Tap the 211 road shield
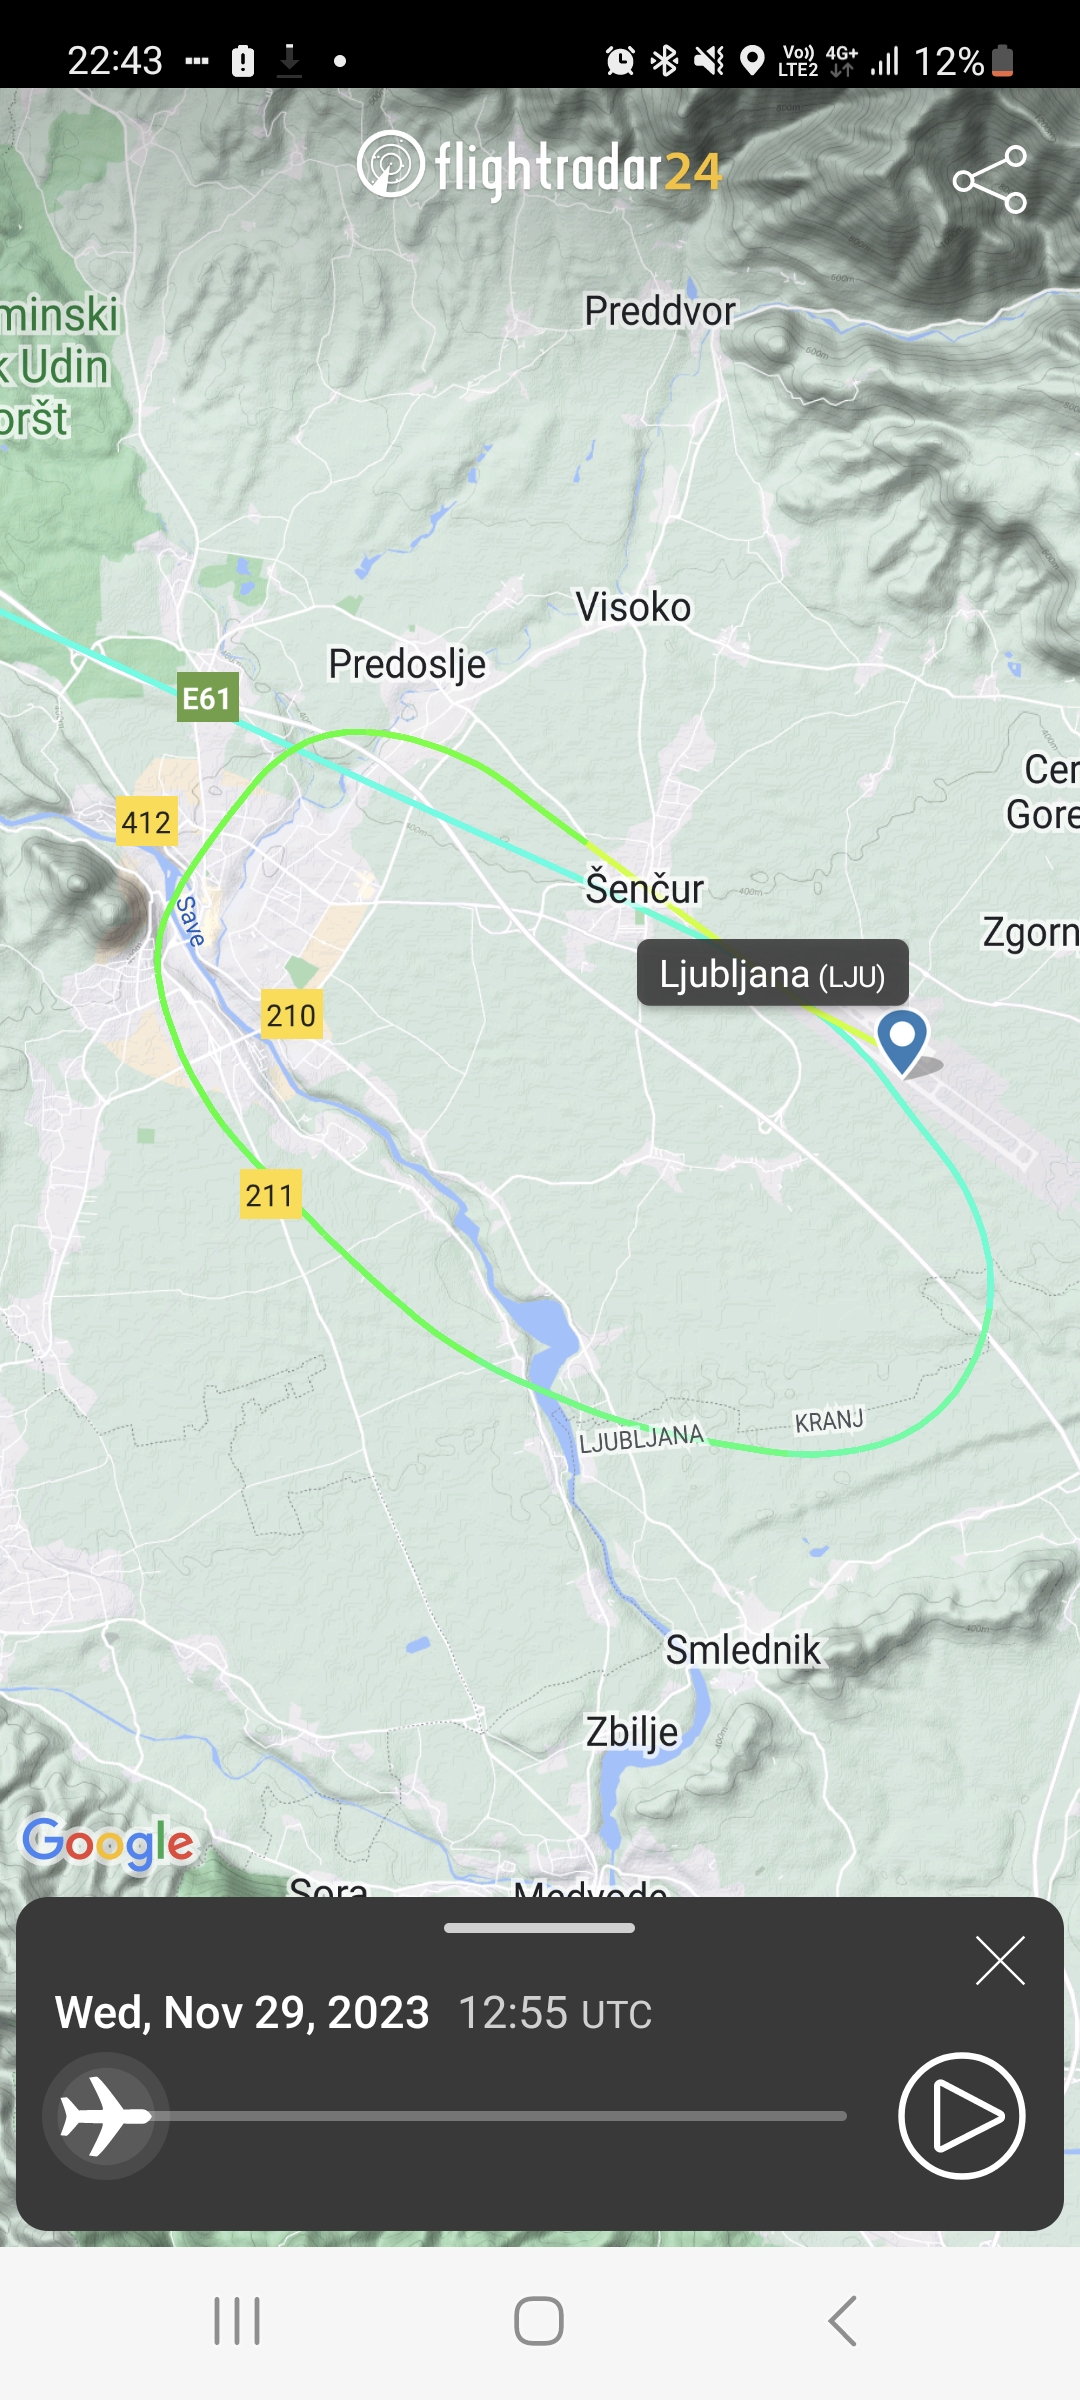The image size is (1080, 2400). [x=270, y=1194]
